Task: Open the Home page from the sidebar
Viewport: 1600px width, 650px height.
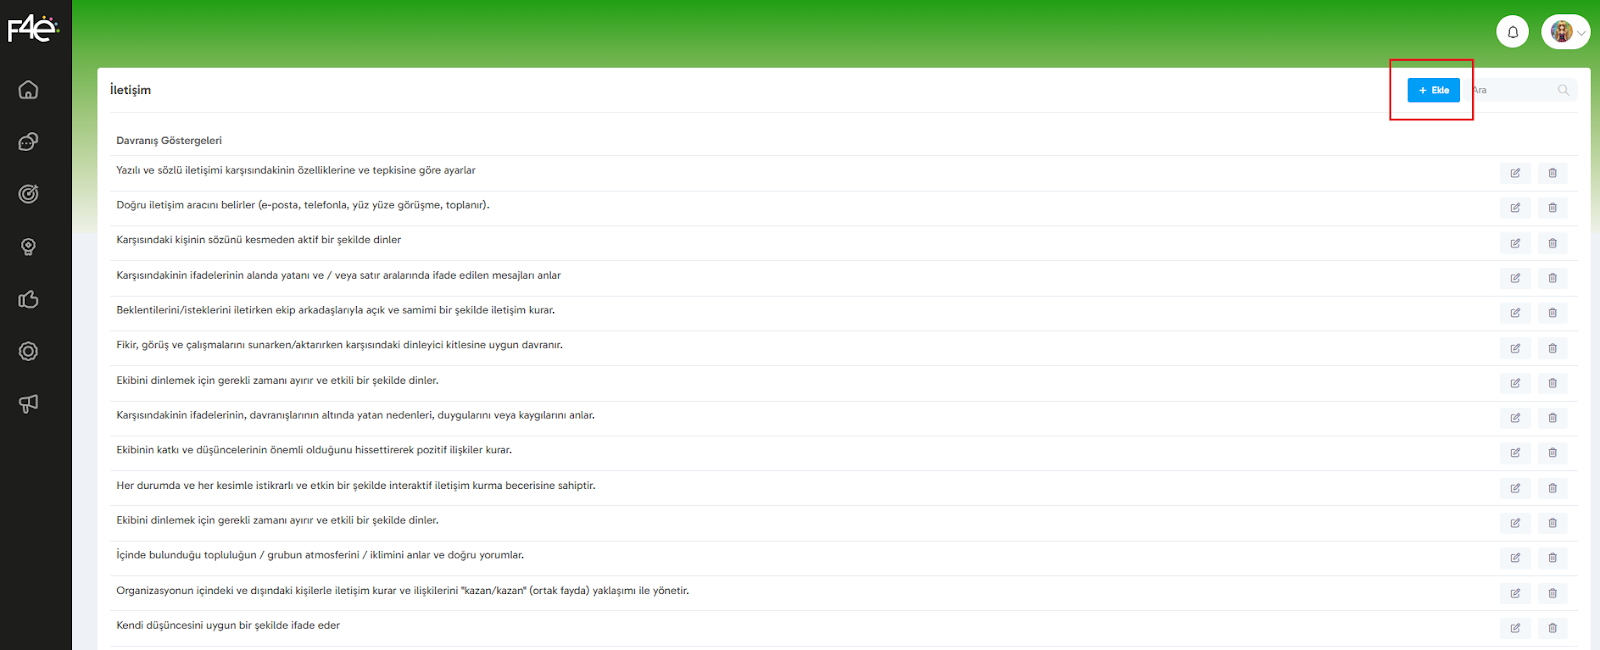Action: click(28, 90)
